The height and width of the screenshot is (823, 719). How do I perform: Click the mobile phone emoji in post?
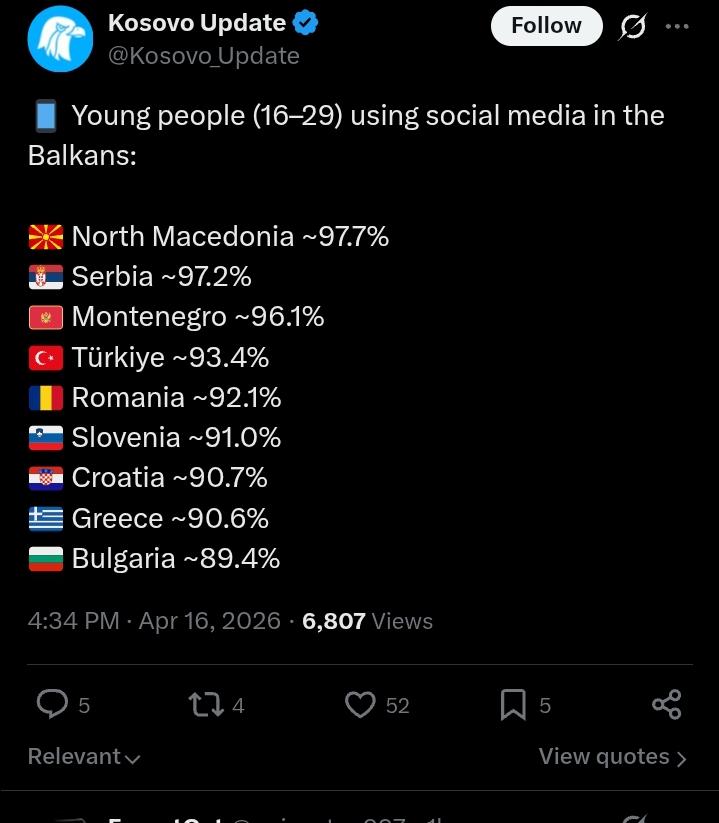point(45,117)
